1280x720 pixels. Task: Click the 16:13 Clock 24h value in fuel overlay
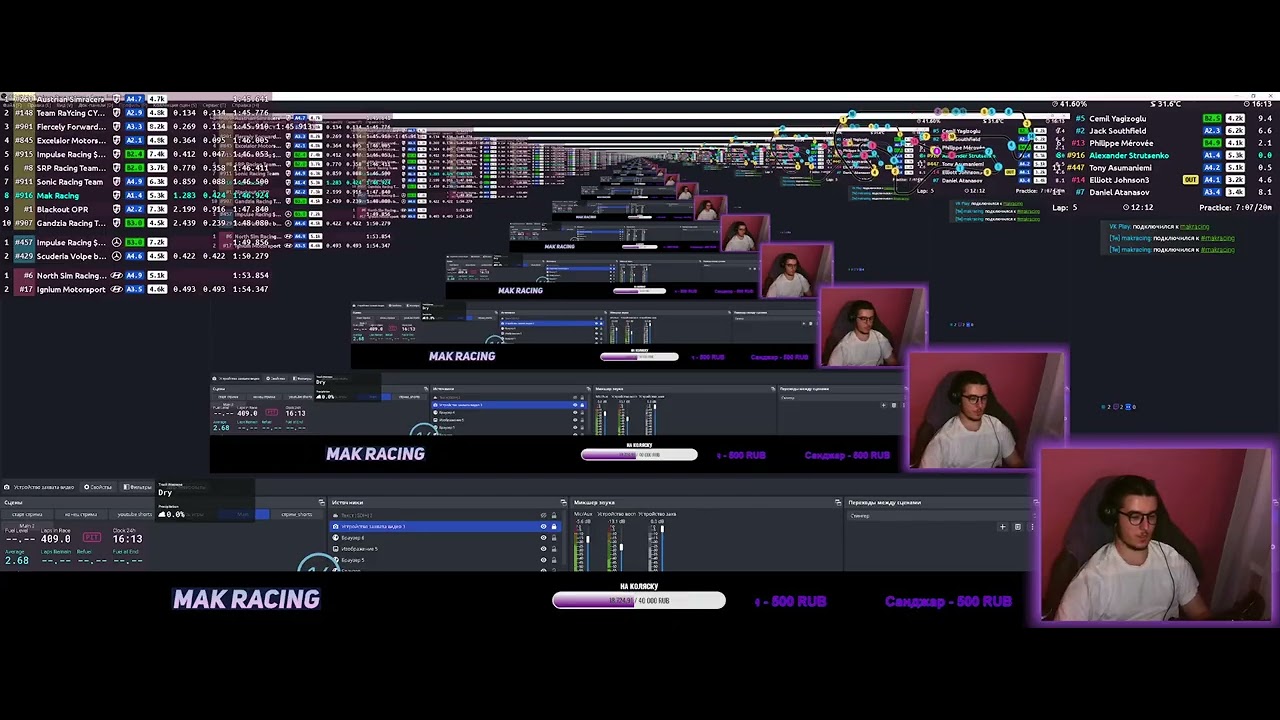[x=128, y=539]
